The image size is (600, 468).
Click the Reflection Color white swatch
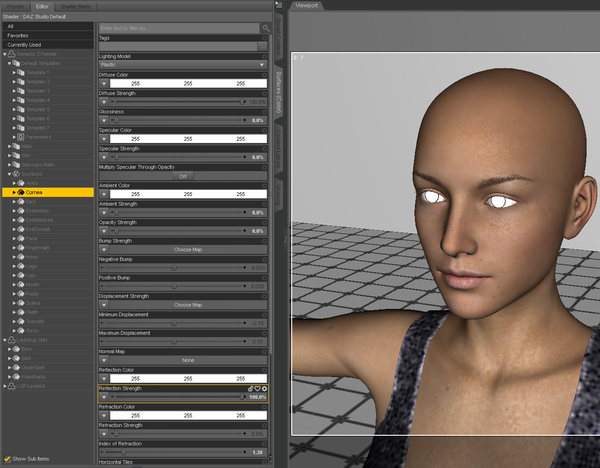[188, 379]
